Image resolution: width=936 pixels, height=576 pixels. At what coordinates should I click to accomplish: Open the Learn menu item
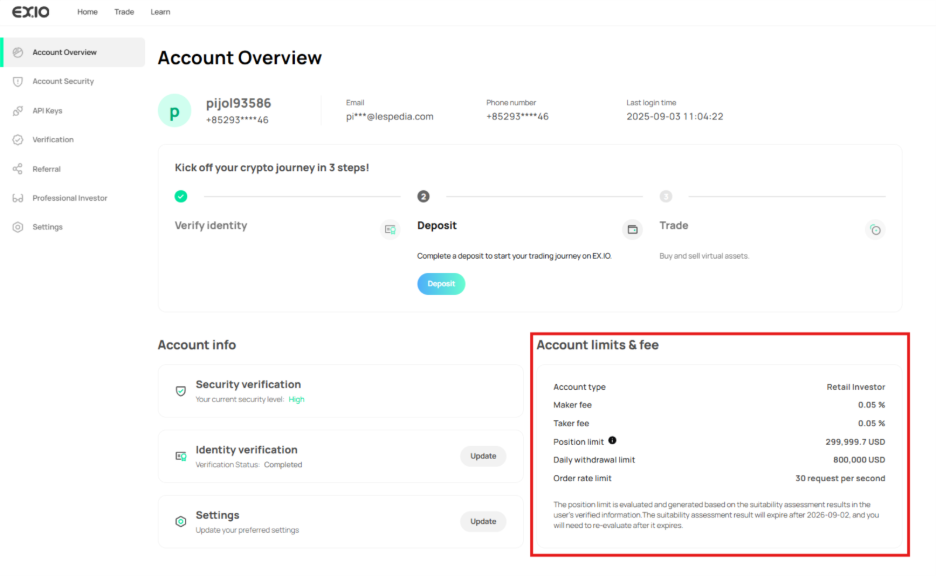tap(160, 12)
